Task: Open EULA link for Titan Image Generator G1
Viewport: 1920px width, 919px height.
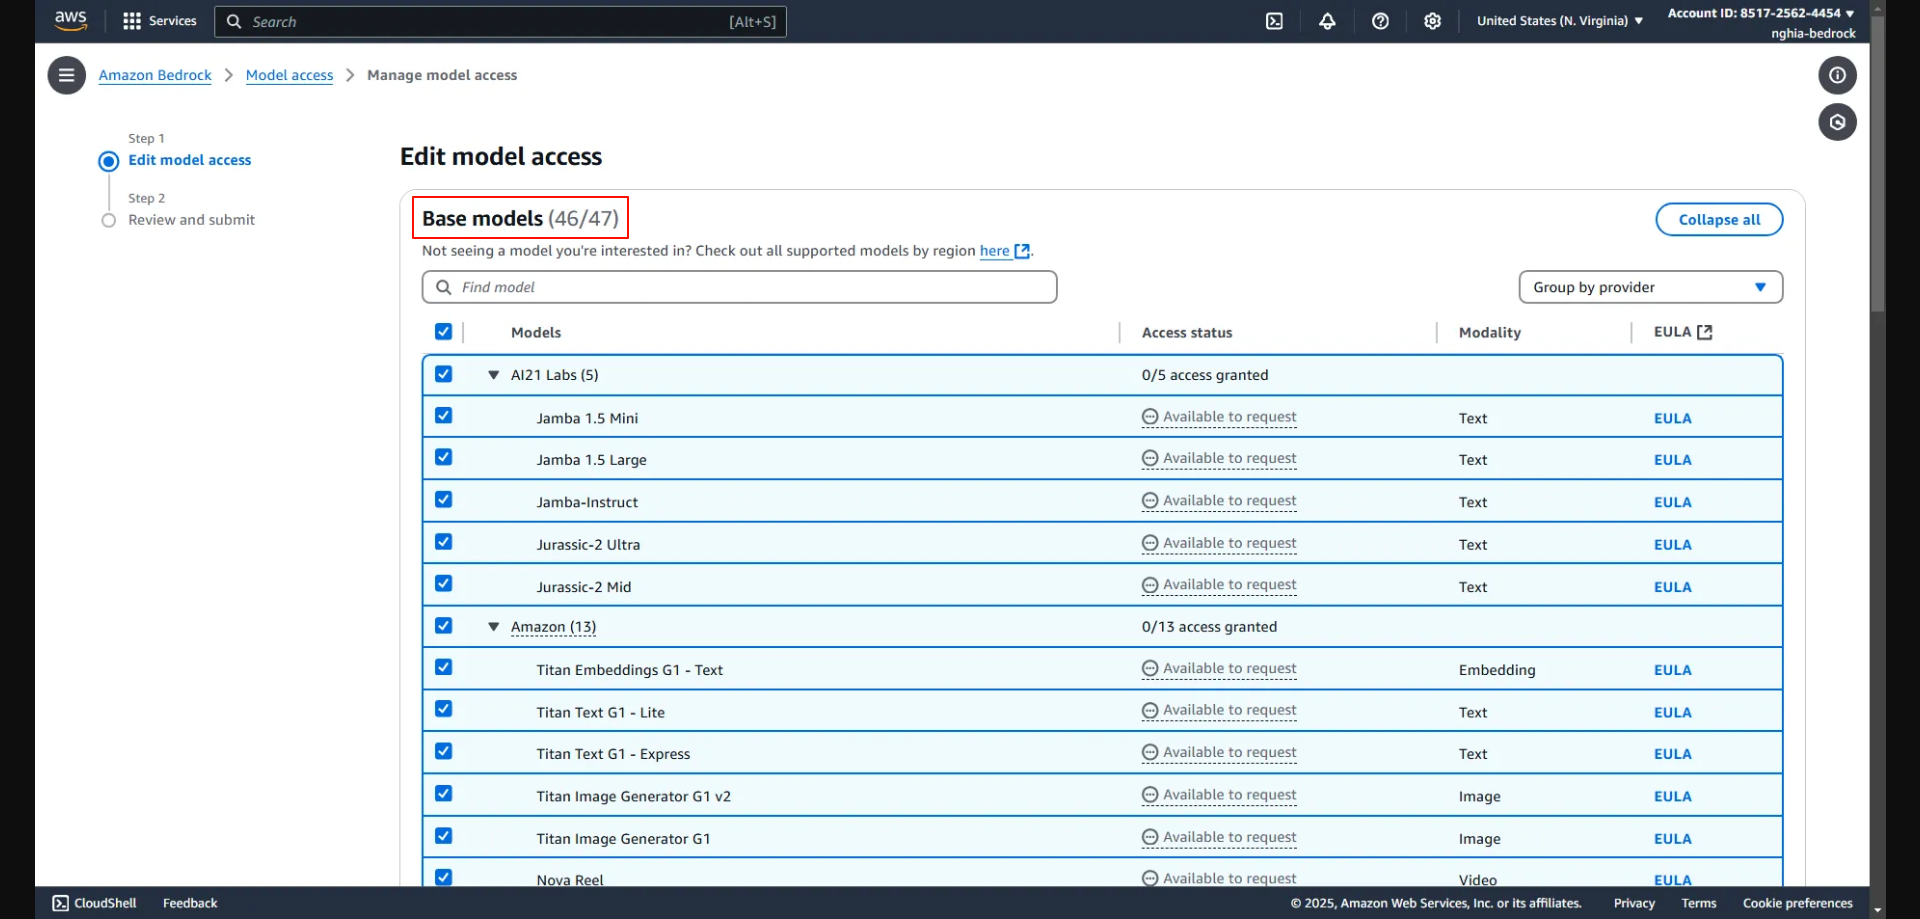Action: coord(1672,839)
